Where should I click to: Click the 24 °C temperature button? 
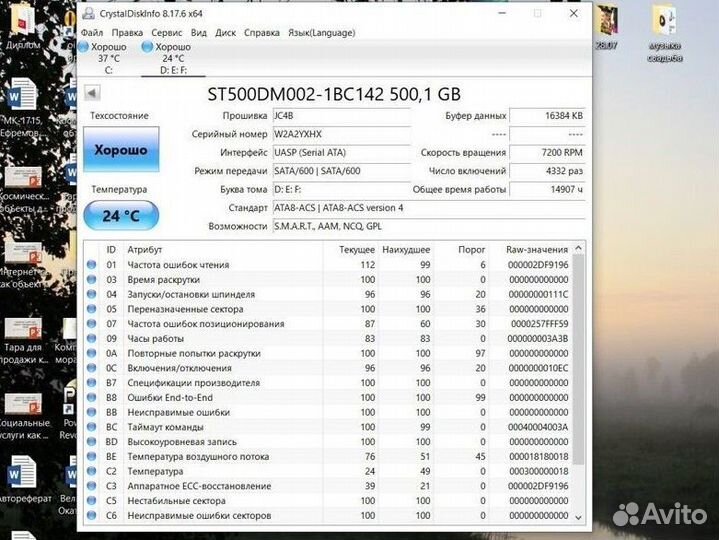pyautogui.click(x=120, y=215)
